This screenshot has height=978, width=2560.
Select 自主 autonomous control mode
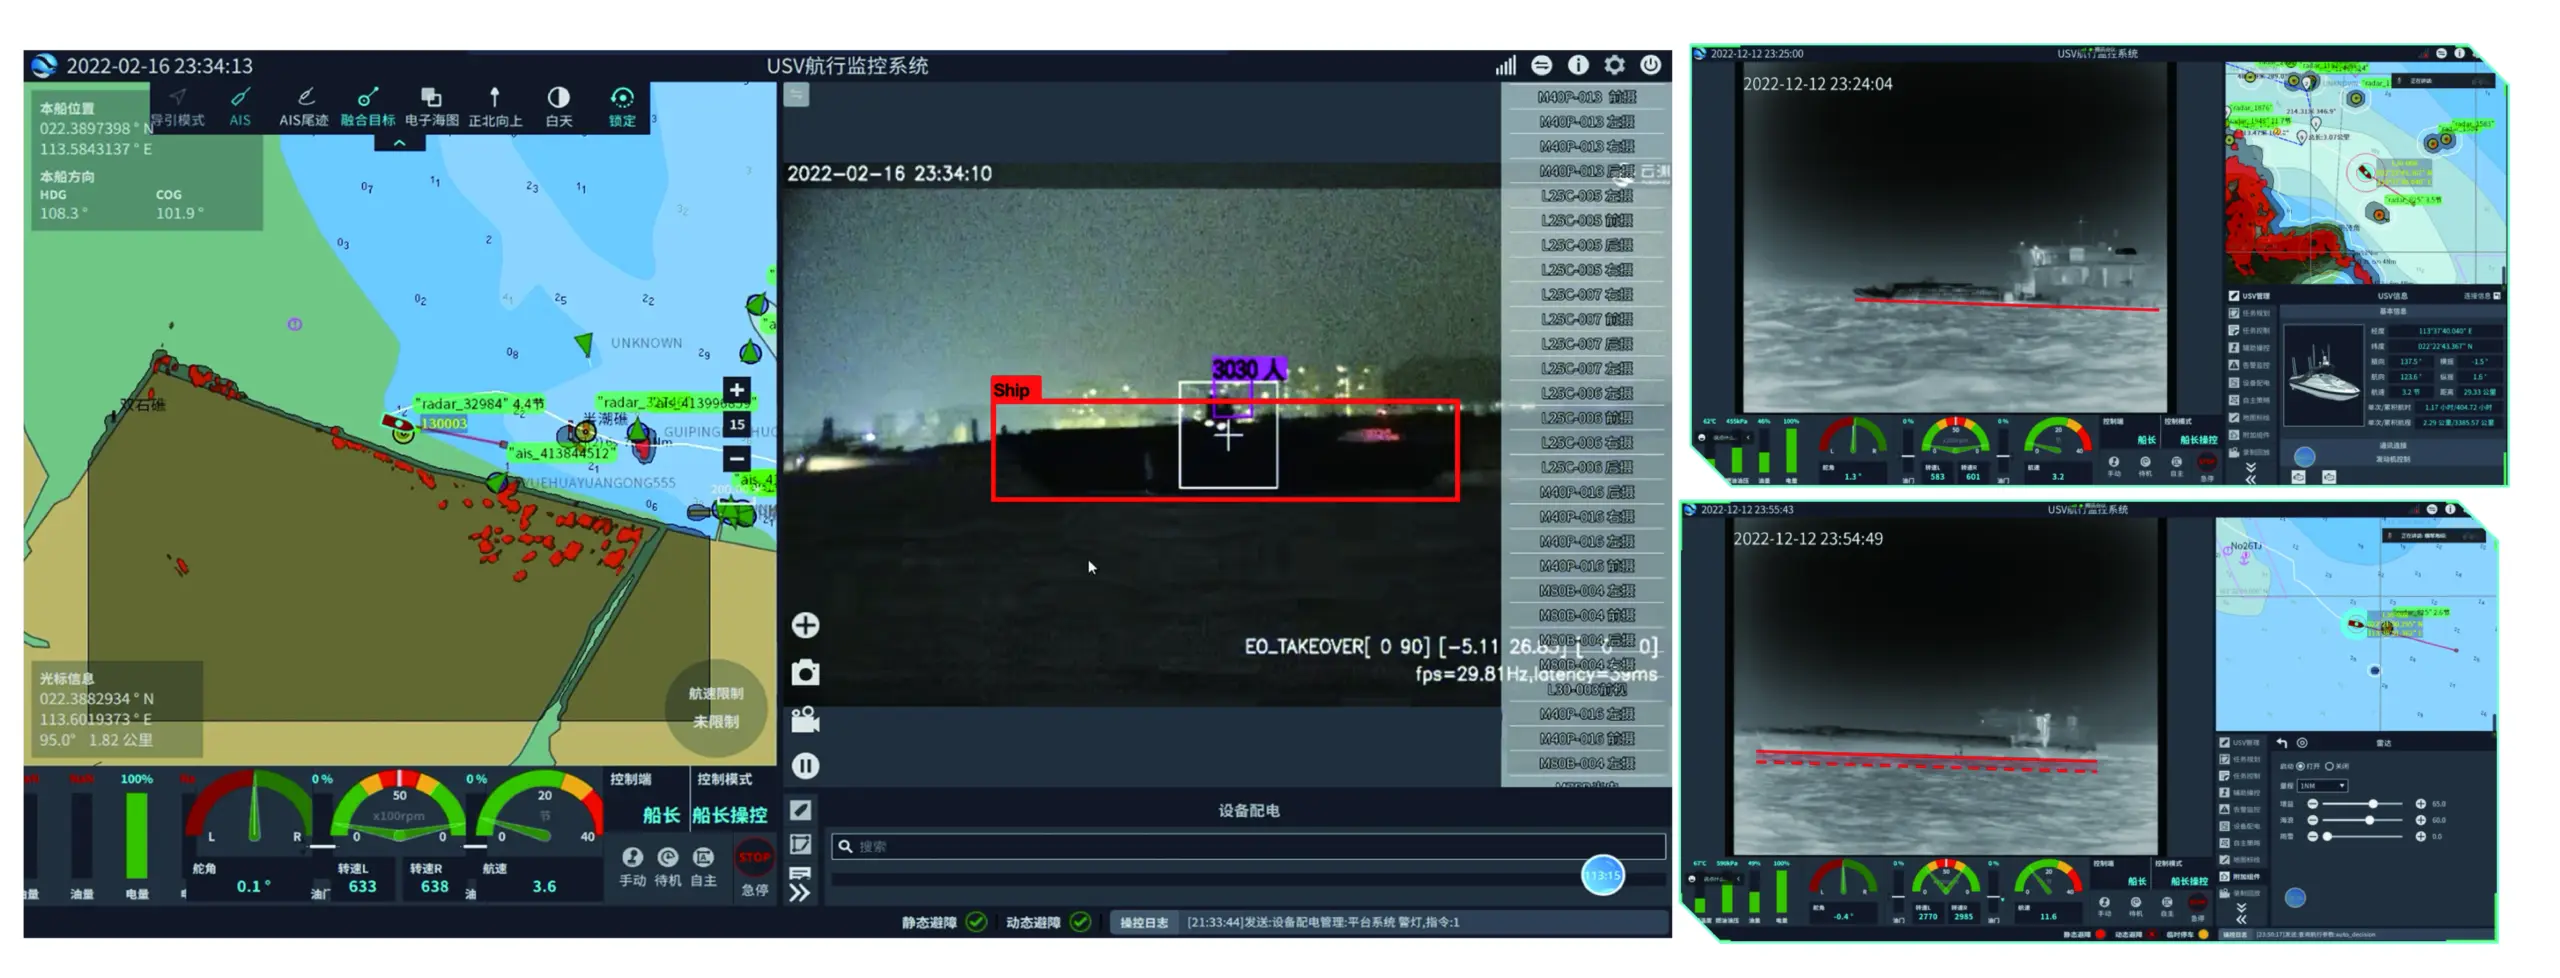click(x=704, y=867)
